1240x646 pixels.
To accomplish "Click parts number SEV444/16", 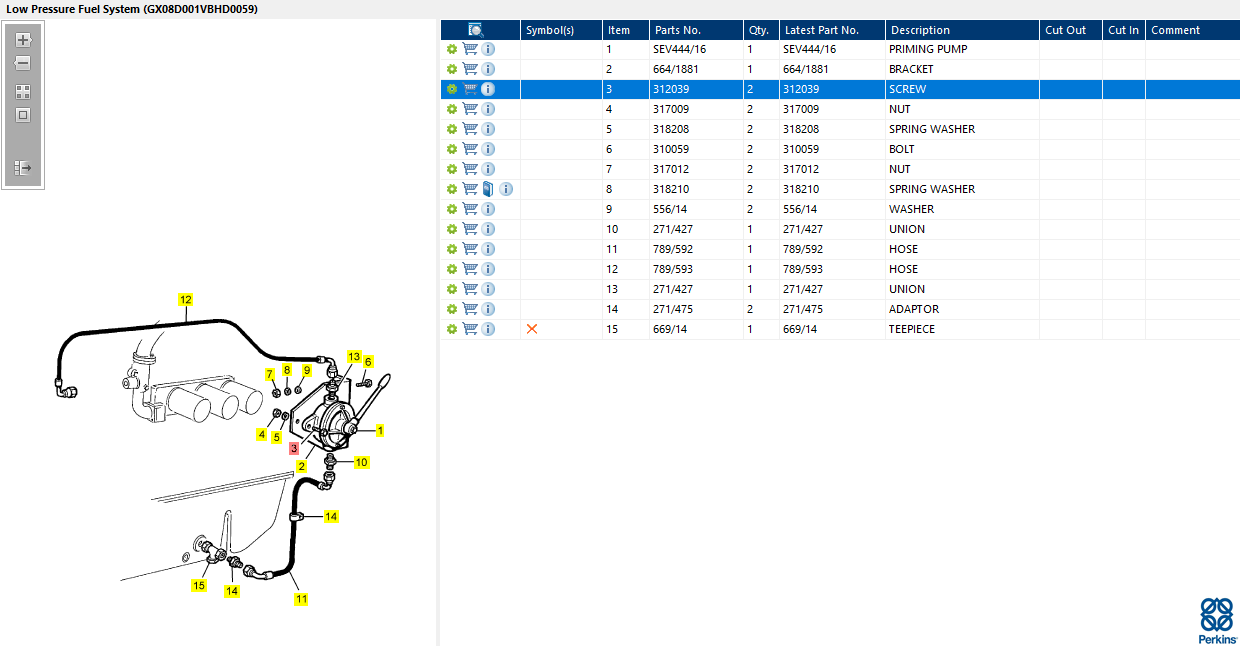I will click(x=679, y=49).
